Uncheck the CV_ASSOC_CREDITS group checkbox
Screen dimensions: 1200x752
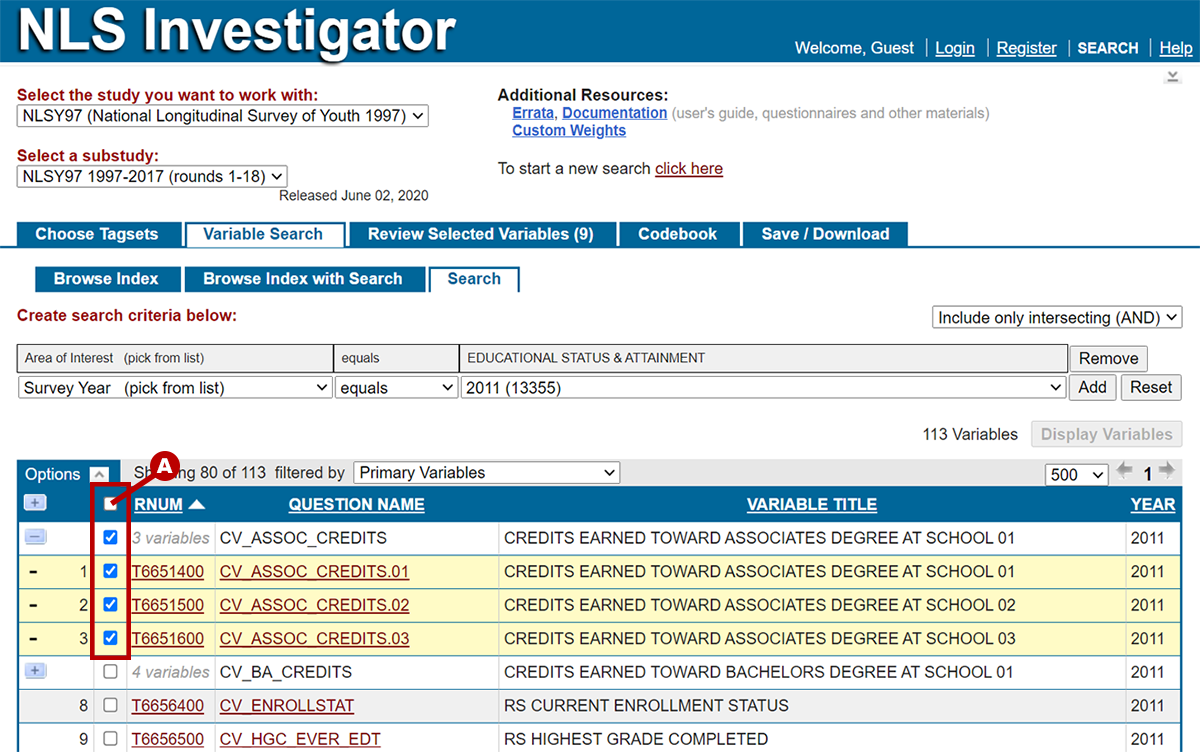coord(111,538)
